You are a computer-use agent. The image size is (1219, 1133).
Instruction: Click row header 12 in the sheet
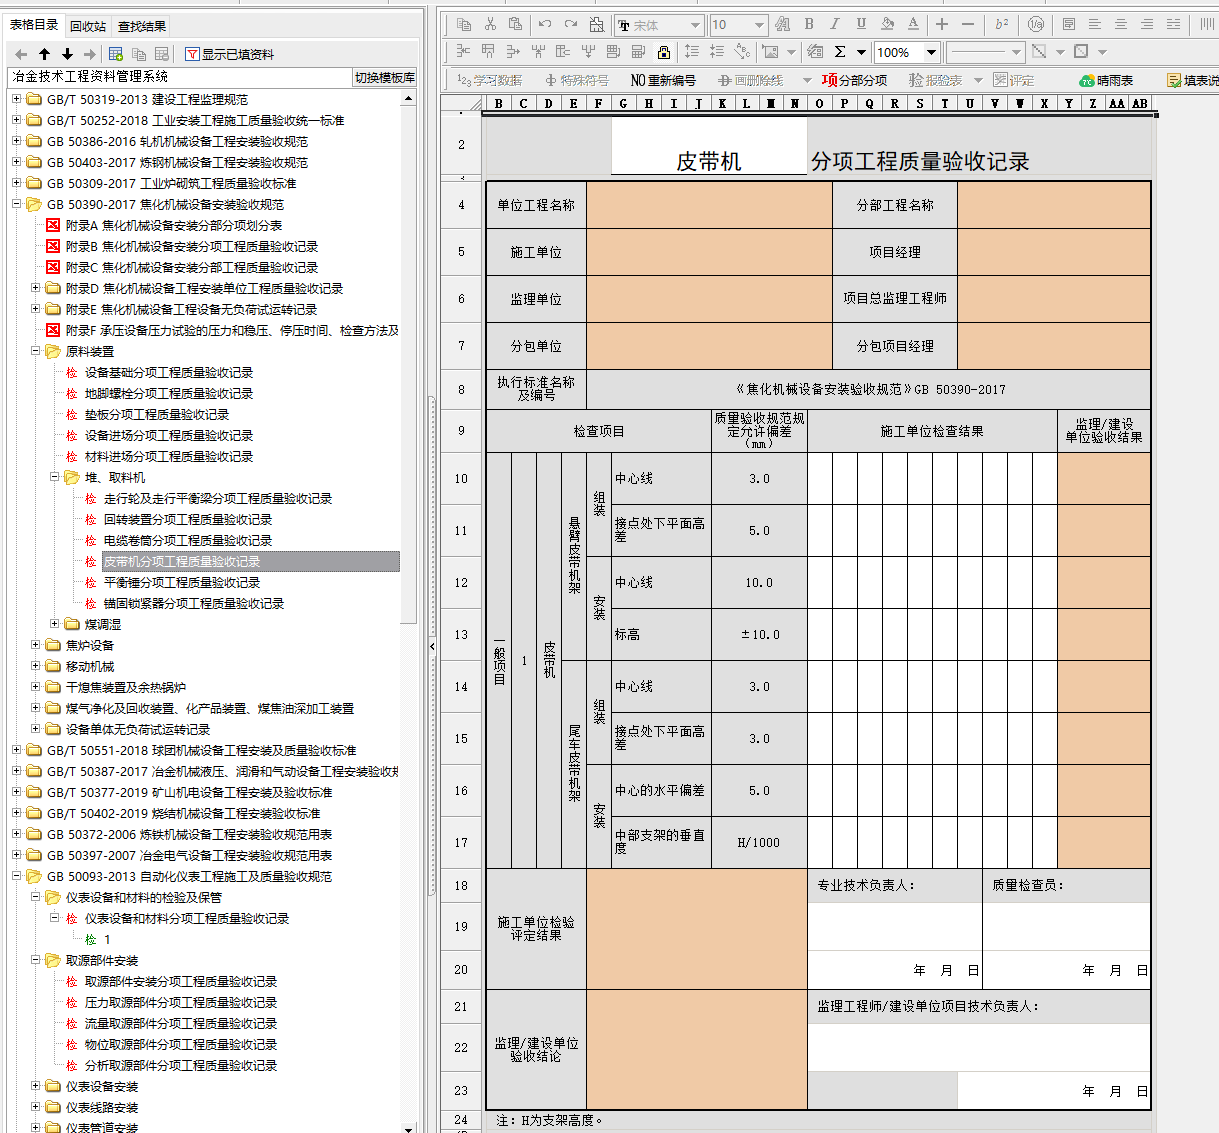click(x=461, y=583)
